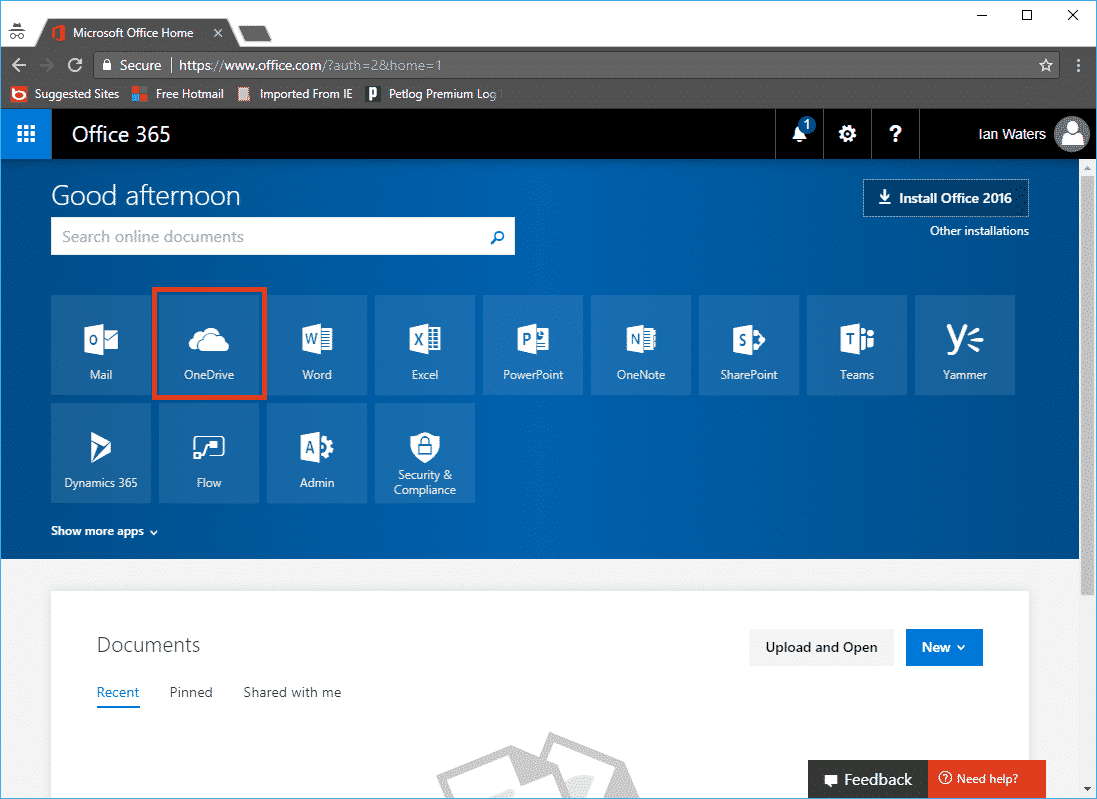This screenshot has width=1097, height=799.
Task: Open settings gear in Office header
Action: tap(847, 134)
